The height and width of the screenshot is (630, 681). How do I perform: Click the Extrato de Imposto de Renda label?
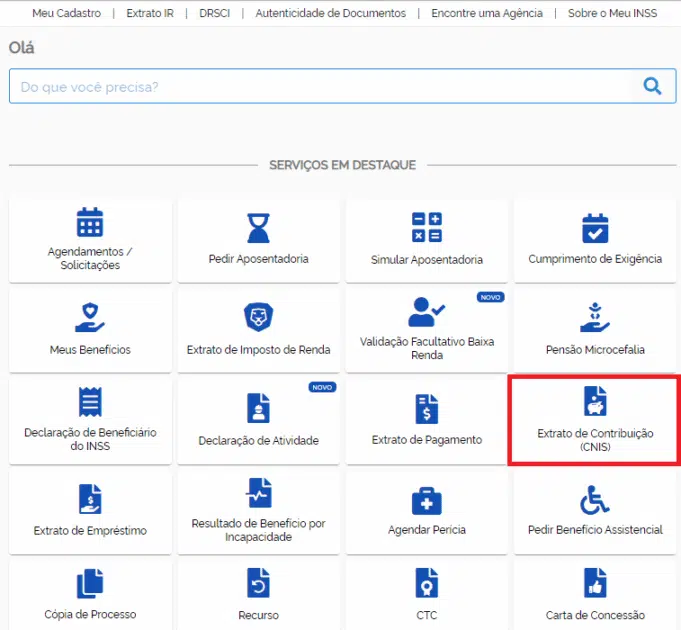[x=258, y=350]
